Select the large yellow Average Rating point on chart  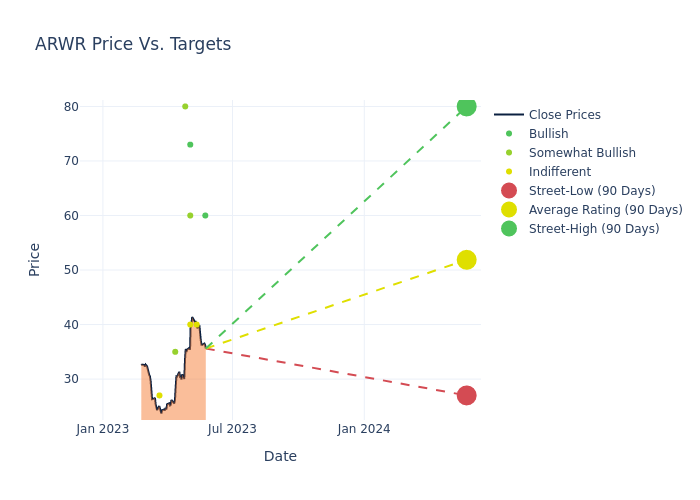466,260
